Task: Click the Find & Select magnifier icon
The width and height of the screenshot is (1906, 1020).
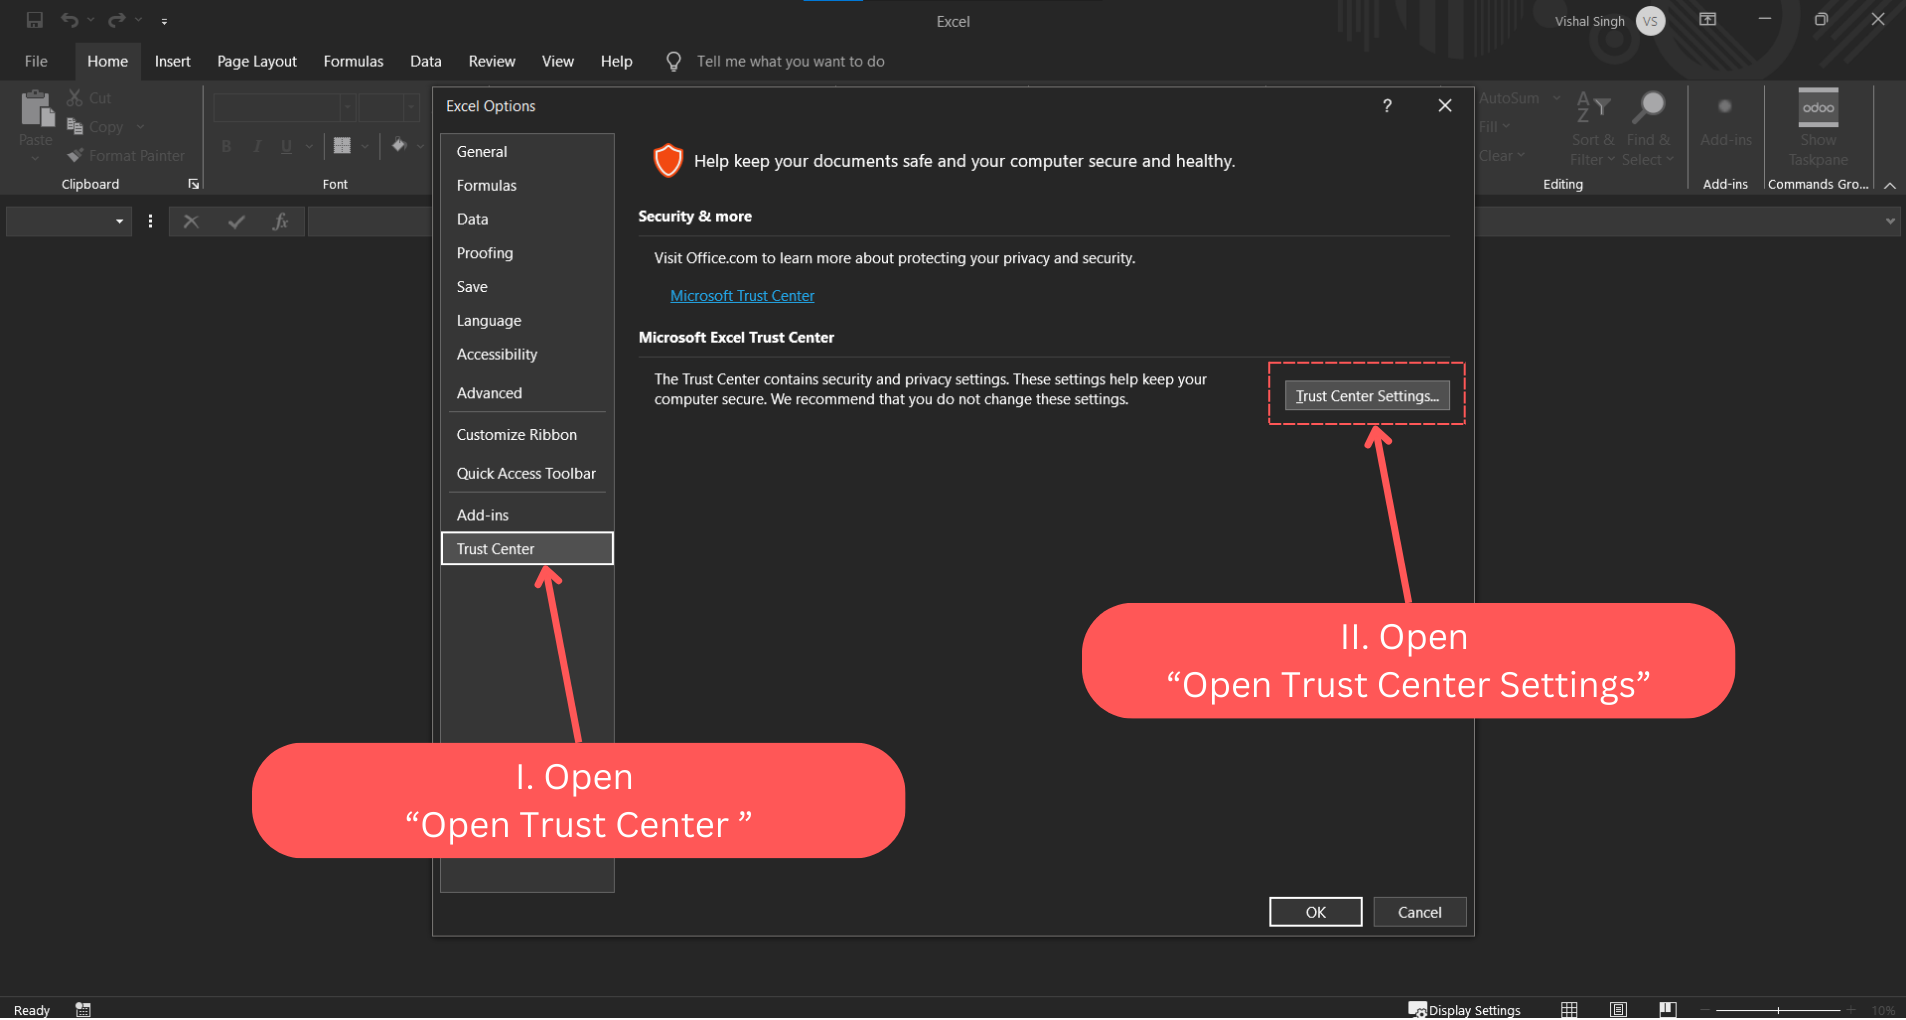Action: 1649,106
